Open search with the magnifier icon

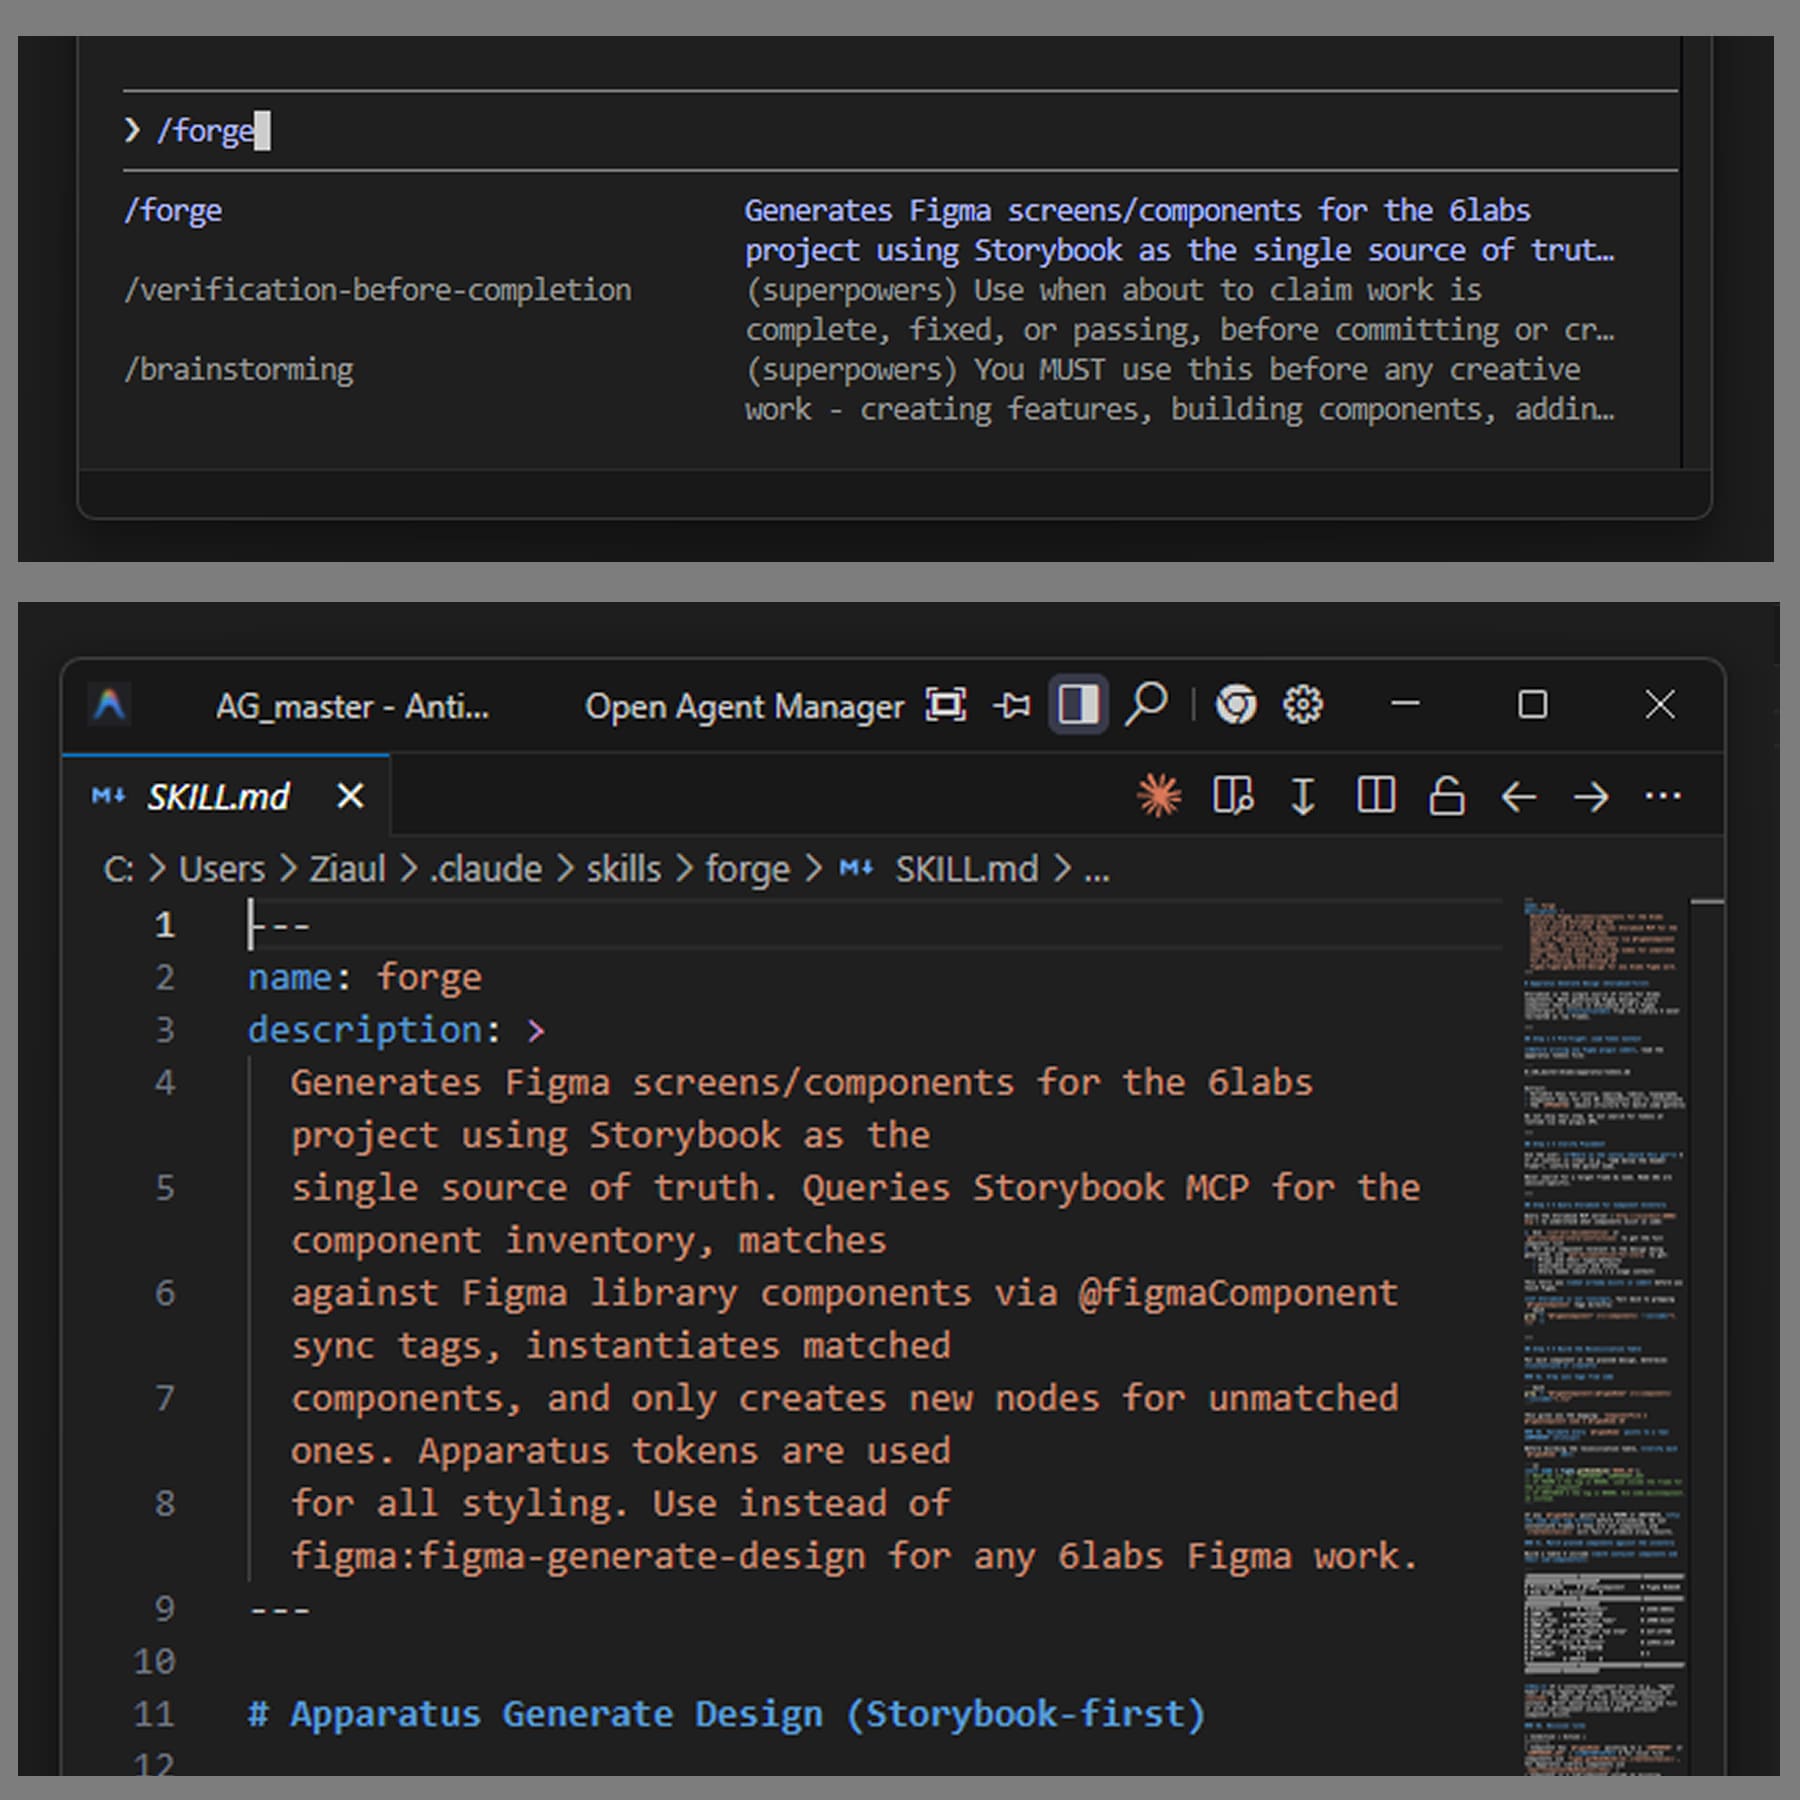(x=1146, y=704)
